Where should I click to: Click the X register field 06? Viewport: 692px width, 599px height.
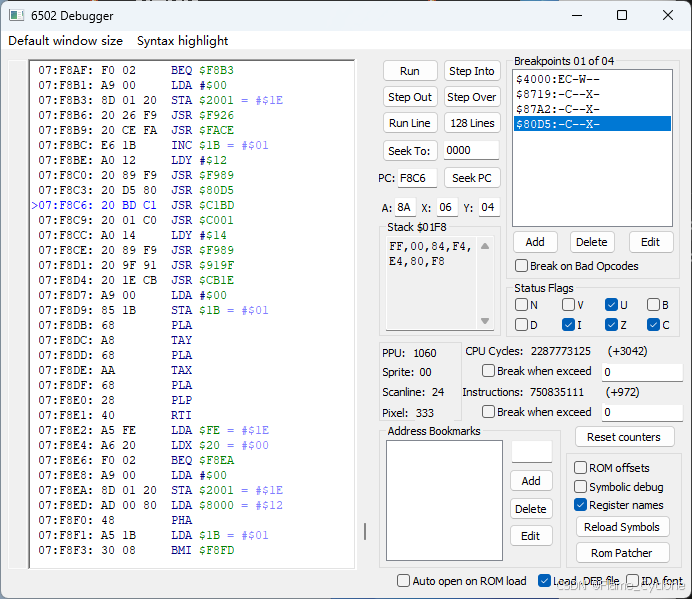tap(446, 207)
